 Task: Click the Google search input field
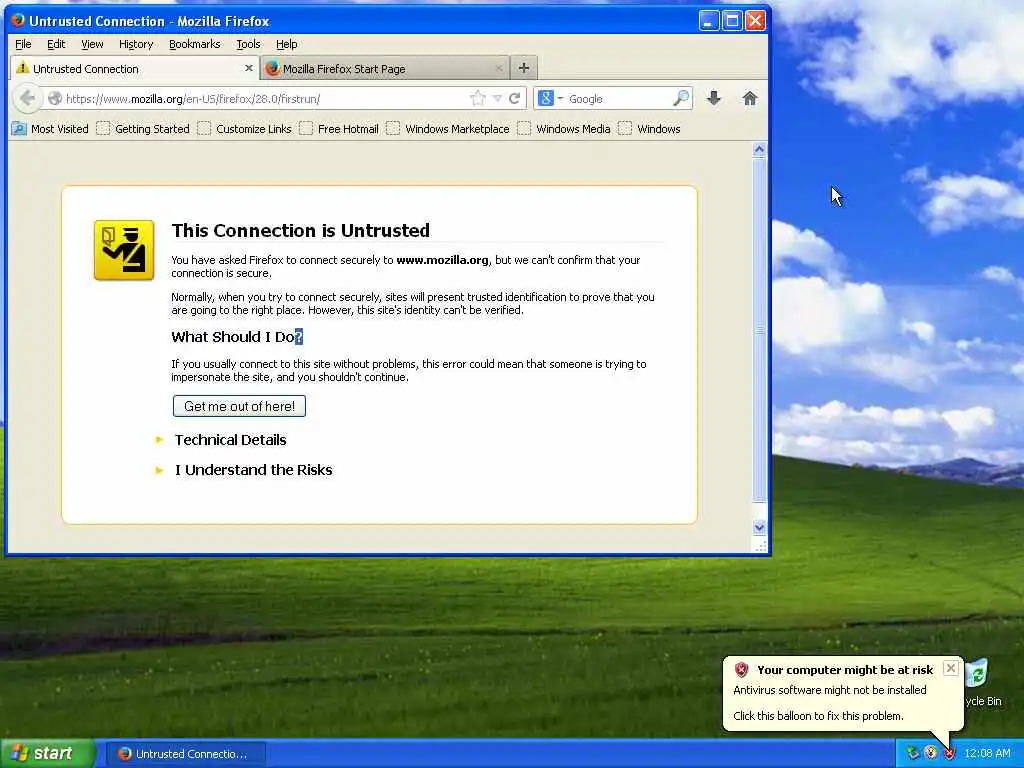click(x=619, y=99)
